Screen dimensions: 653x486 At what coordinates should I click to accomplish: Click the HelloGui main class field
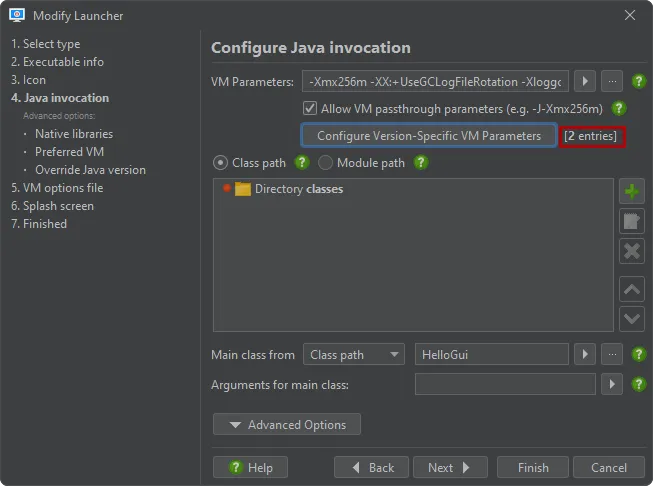coord(491,354)
